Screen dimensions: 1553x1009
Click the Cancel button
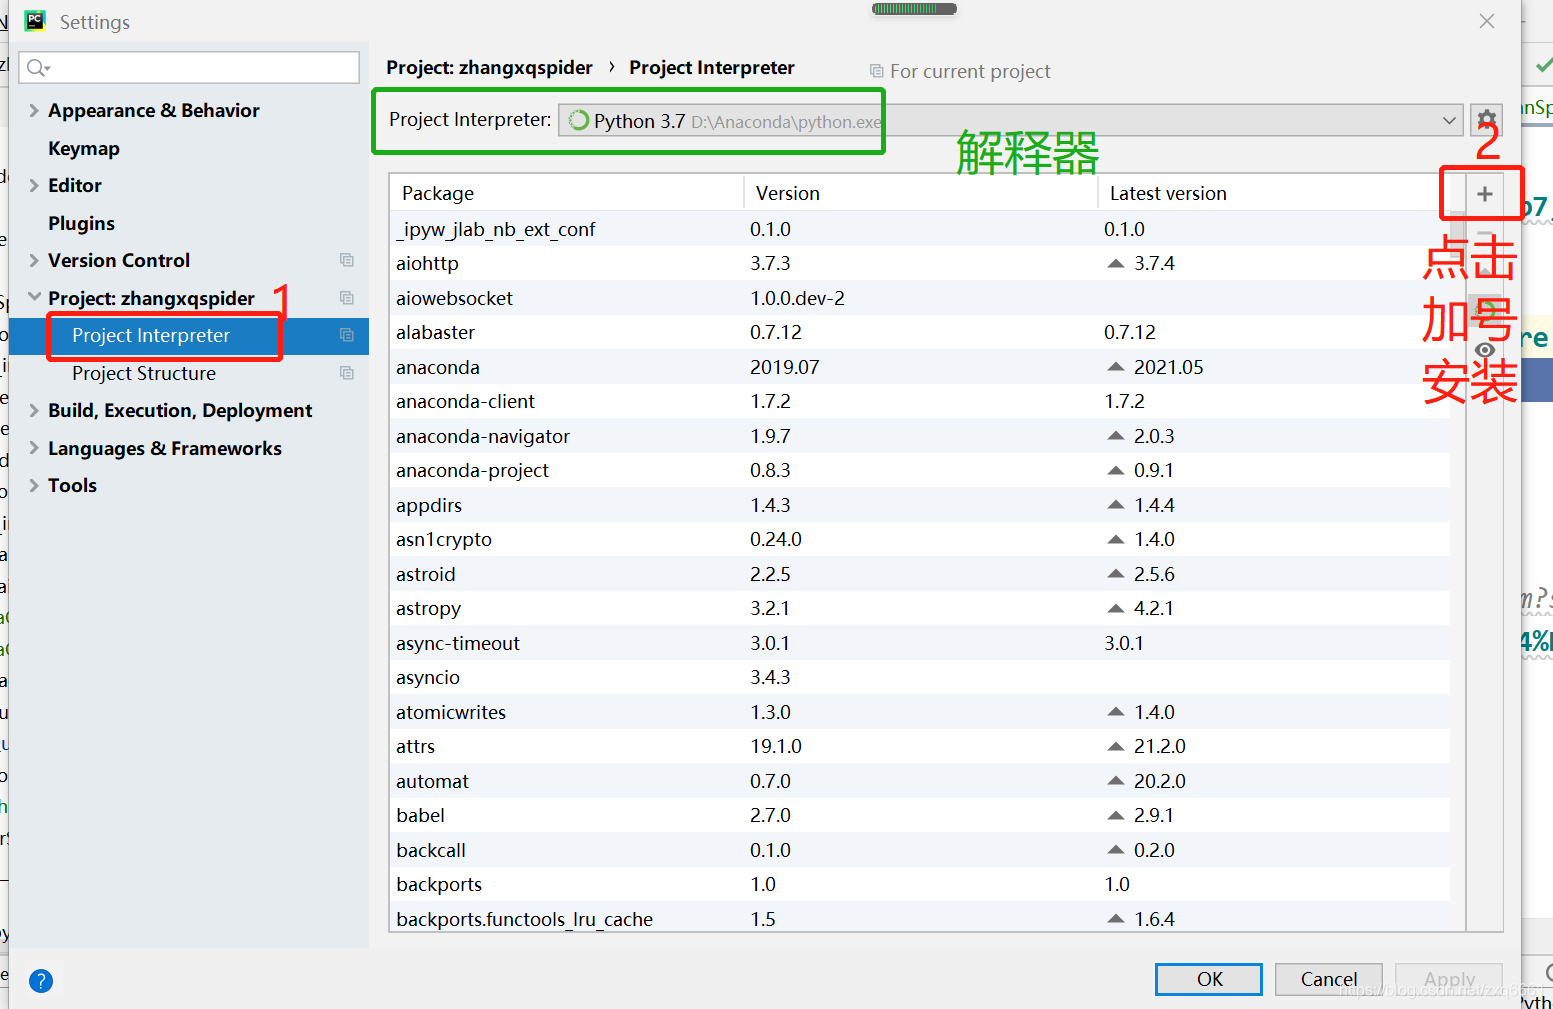tap(1329, 979)
